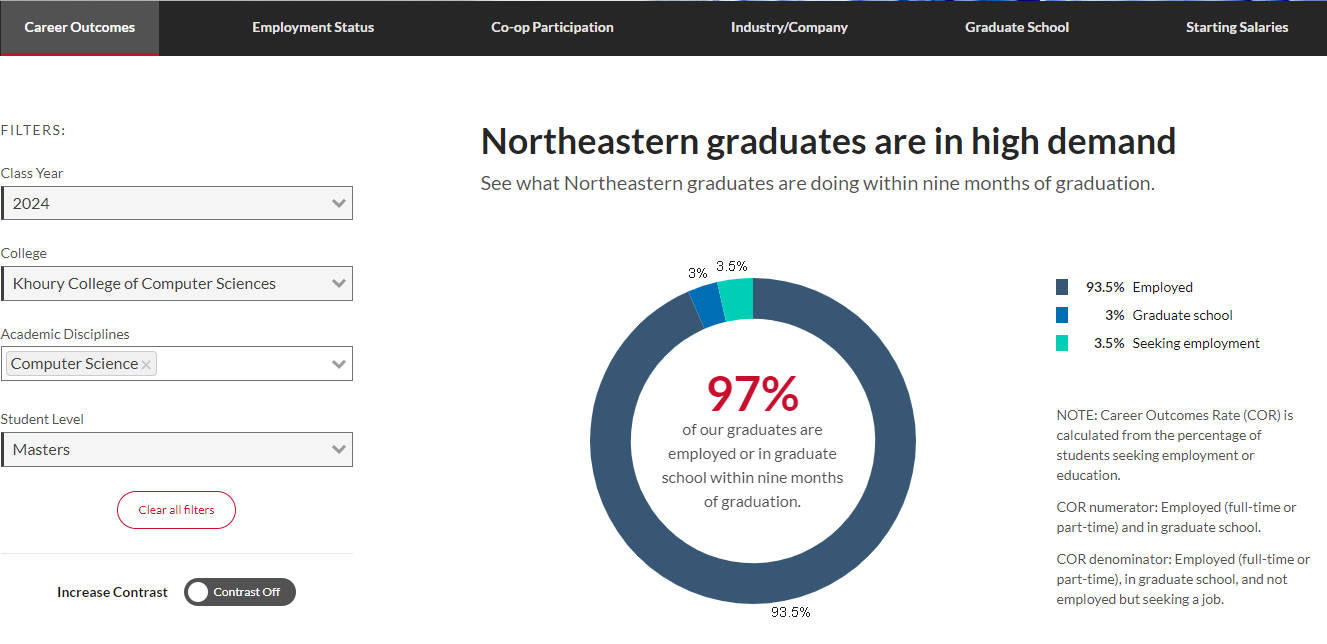
Task: Switch to the Employment Status tab
Action: pos(313,28)
